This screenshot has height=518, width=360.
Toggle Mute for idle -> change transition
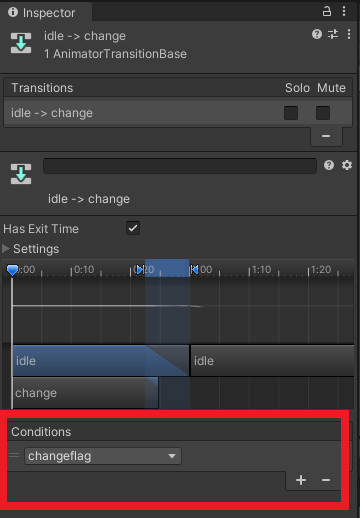point(323,113)
